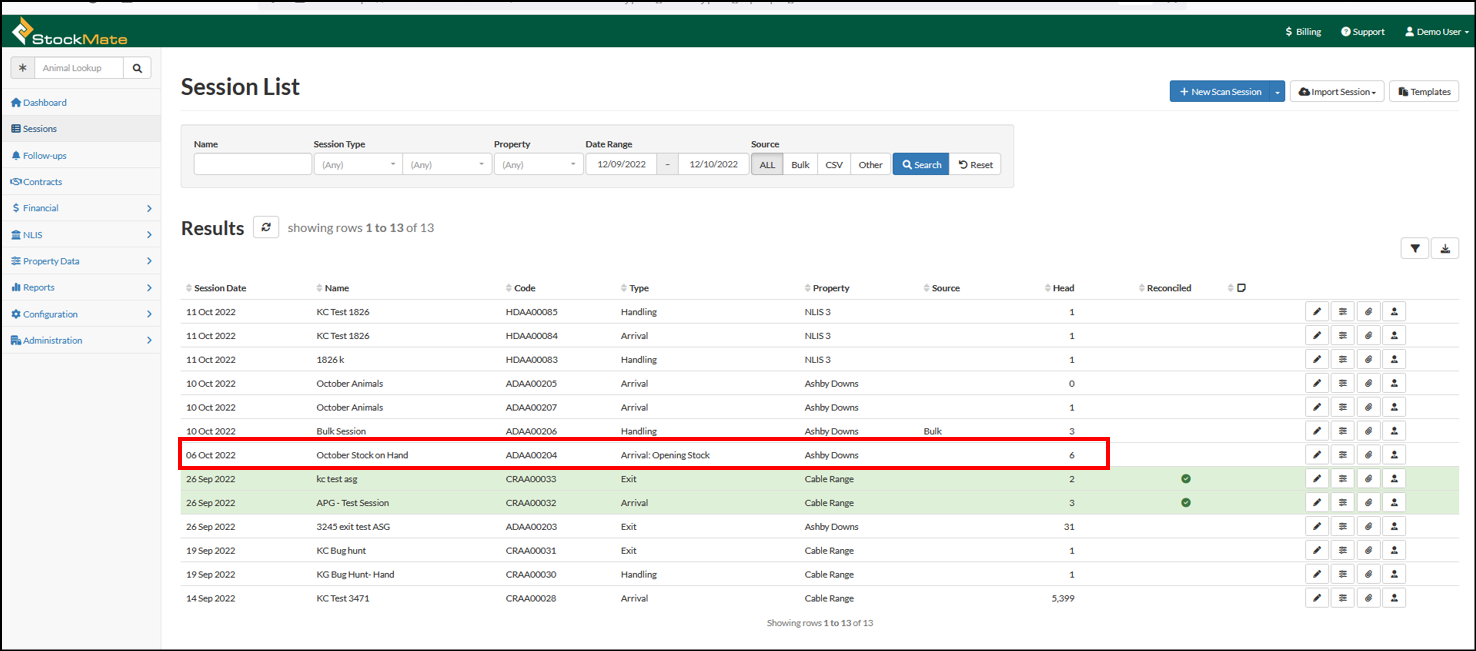The height and width of the screenshot is (651, 1476).
Task: Open the Property filter dropdown
Action: point(538,163)
